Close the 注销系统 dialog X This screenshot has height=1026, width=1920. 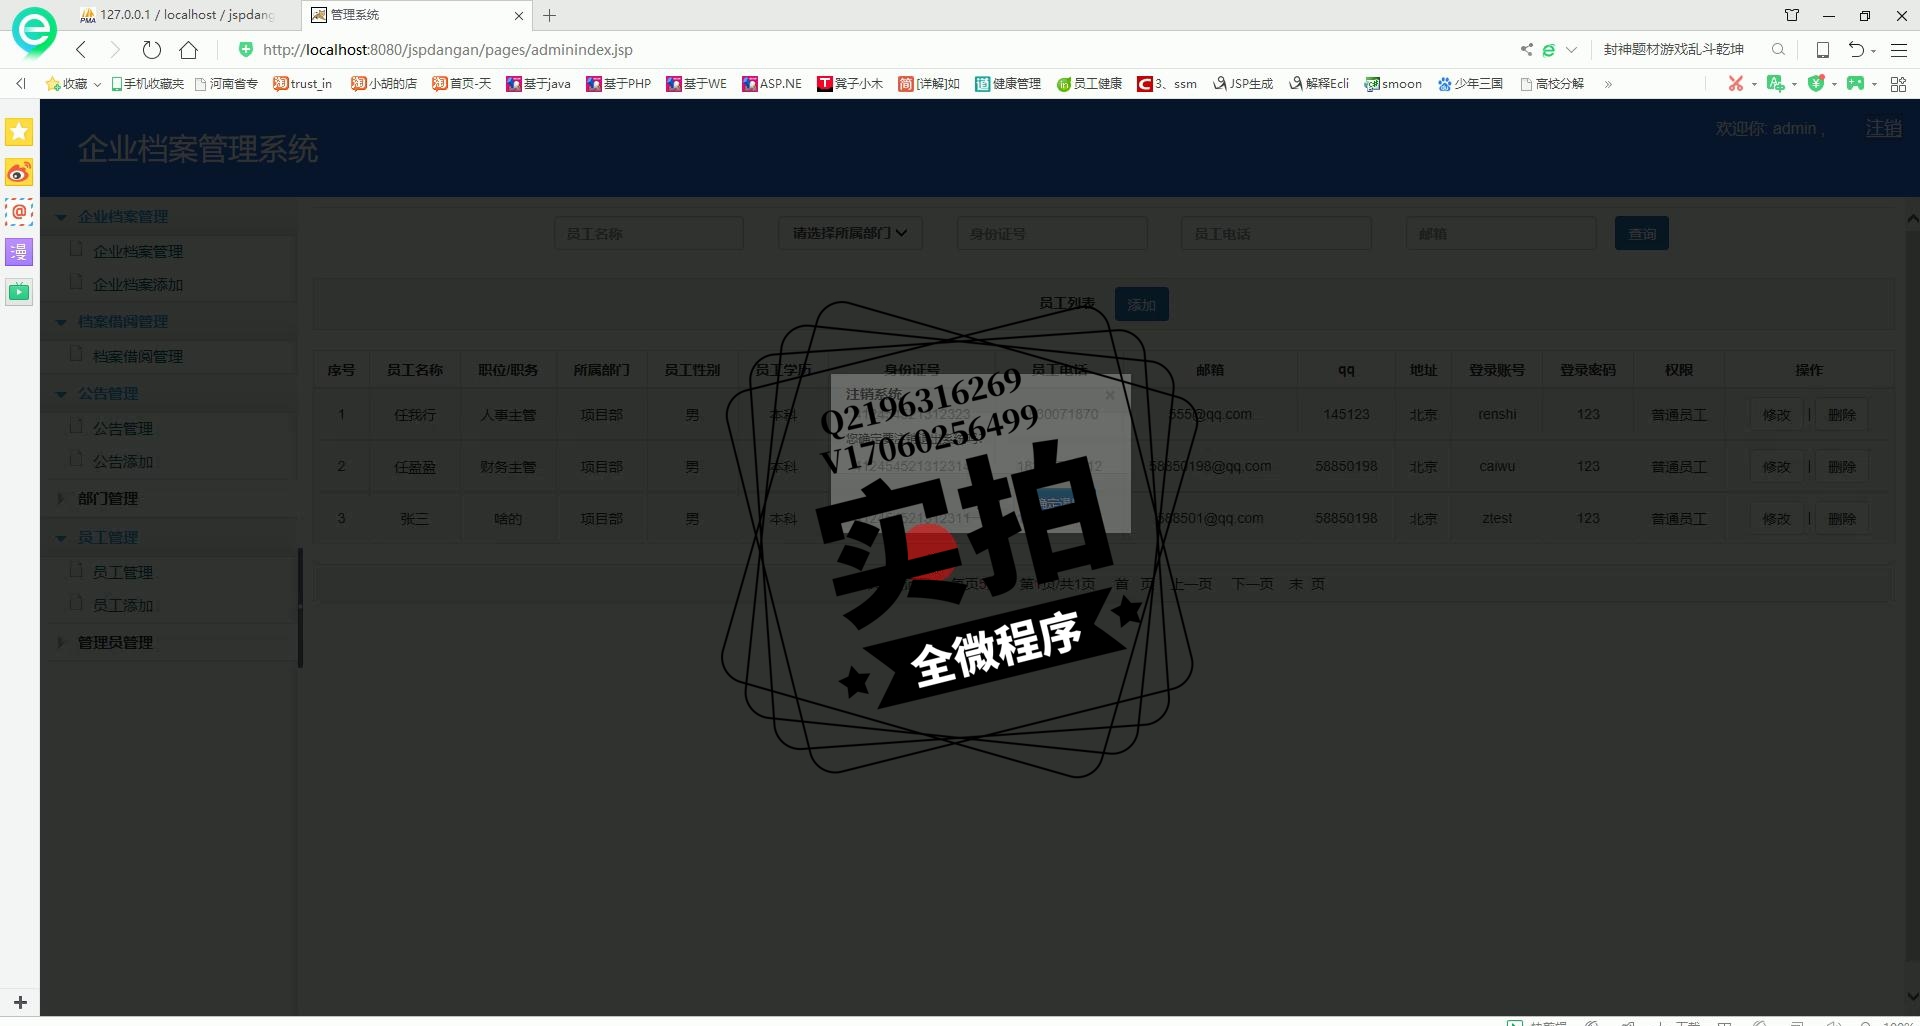click(1109, 394)
